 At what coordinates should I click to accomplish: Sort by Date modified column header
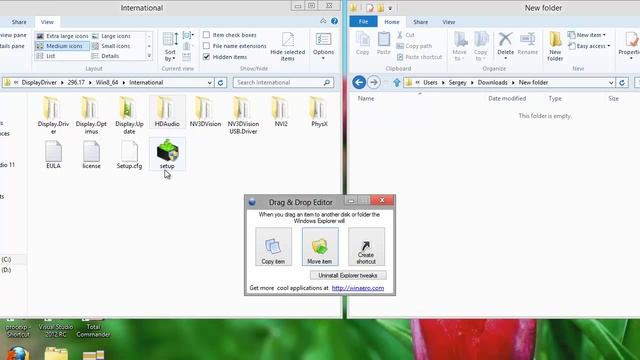pos(507,98)
